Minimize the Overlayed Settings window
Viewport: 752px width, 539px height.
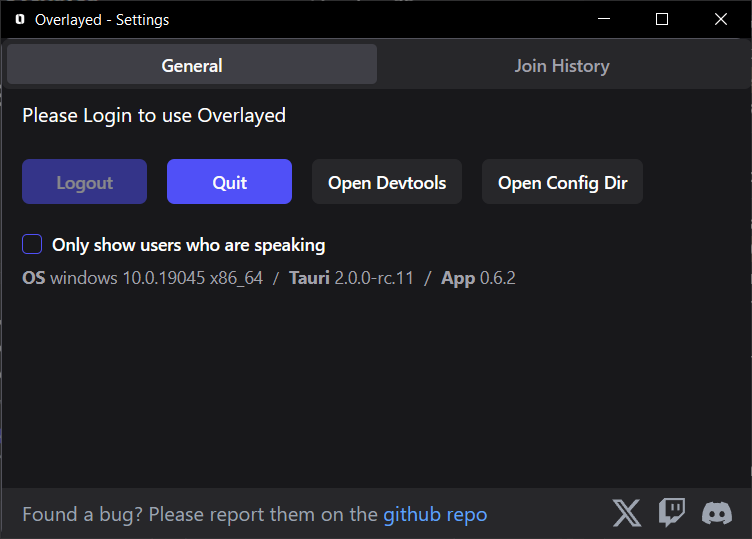click(x=604, y=19)
